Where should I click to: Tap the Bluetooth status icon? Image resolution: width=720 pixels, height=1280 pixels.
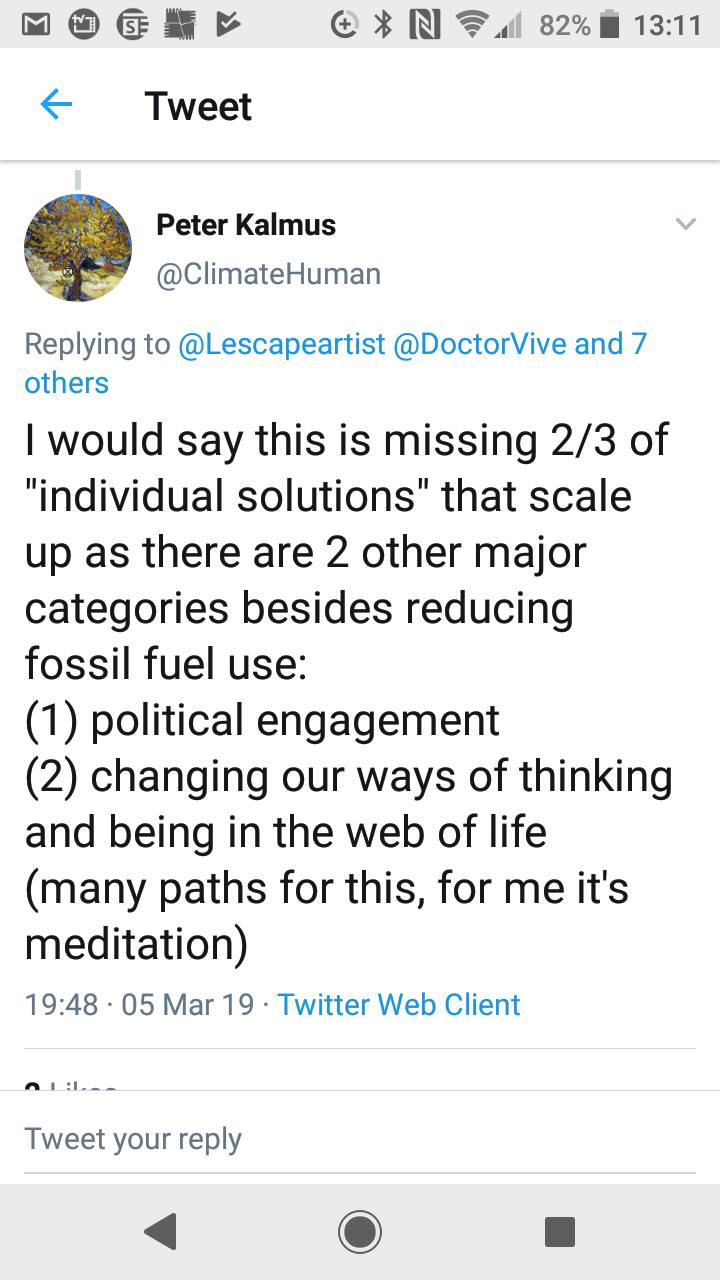(382, 25)
